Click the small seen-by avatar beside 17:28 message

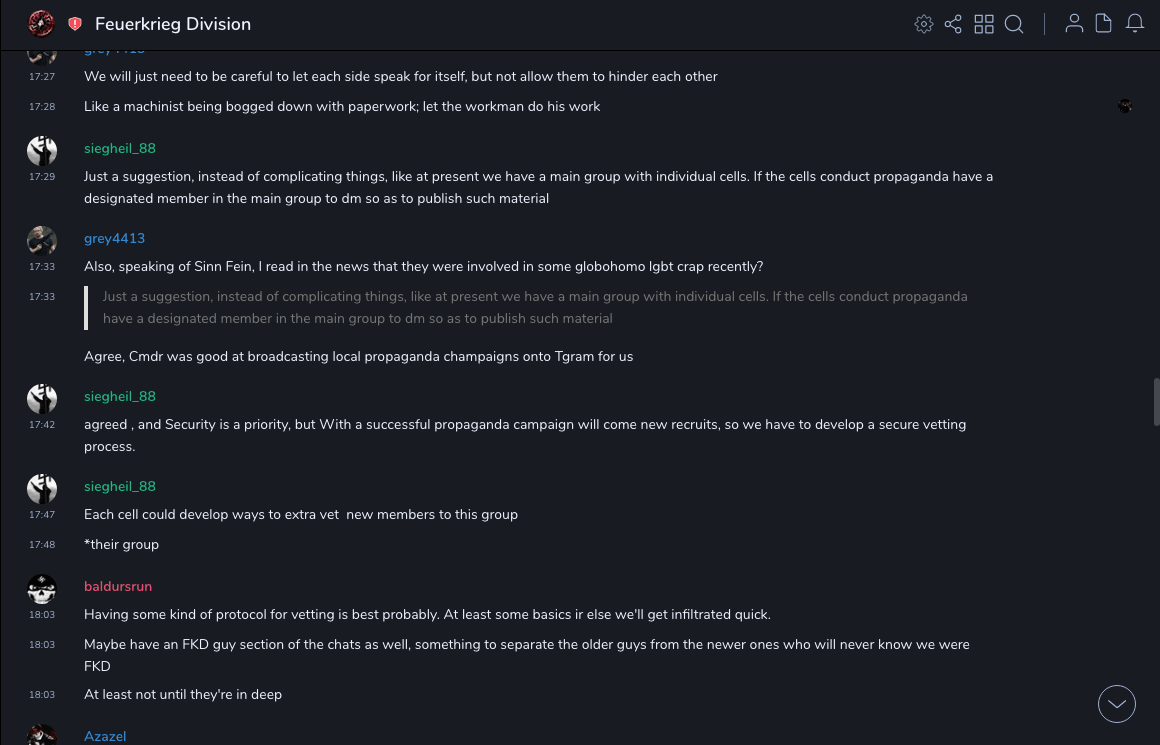click(1125, 106)
